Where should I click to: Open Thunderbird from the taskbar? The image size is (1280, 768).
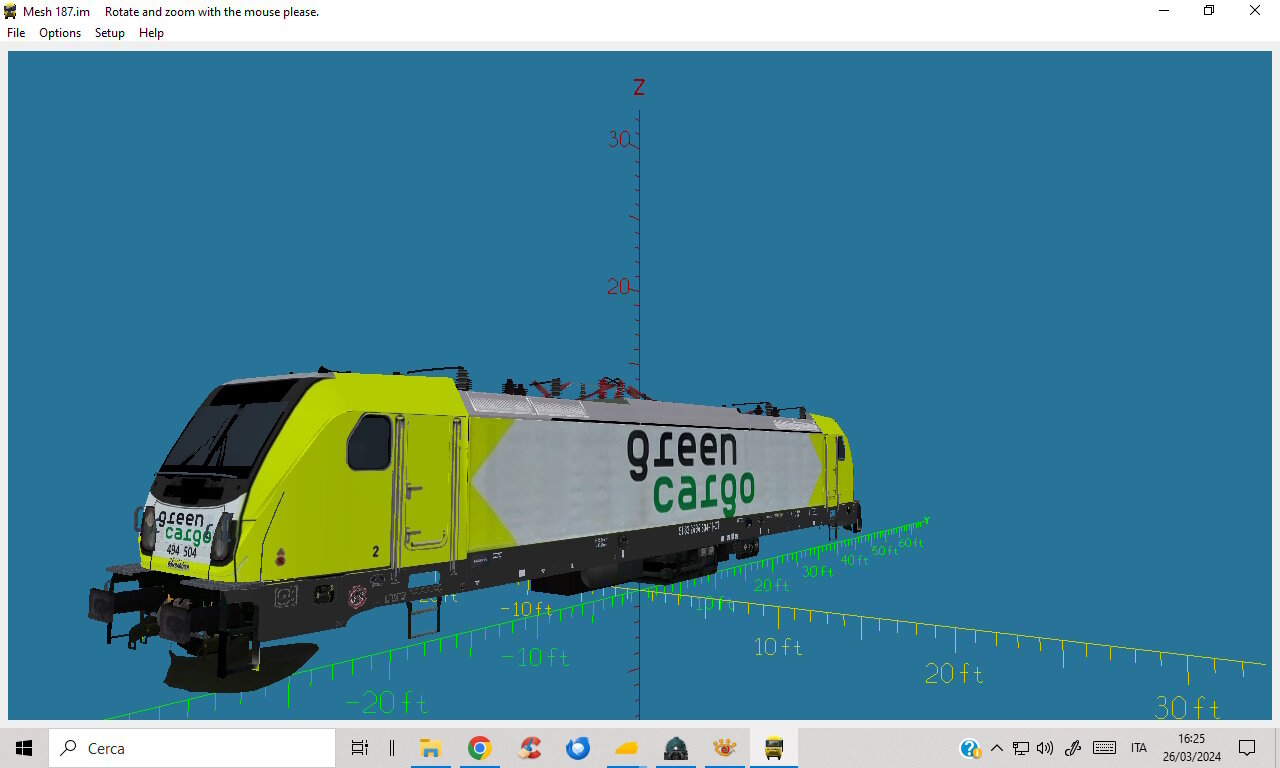(x=578, y=748)
